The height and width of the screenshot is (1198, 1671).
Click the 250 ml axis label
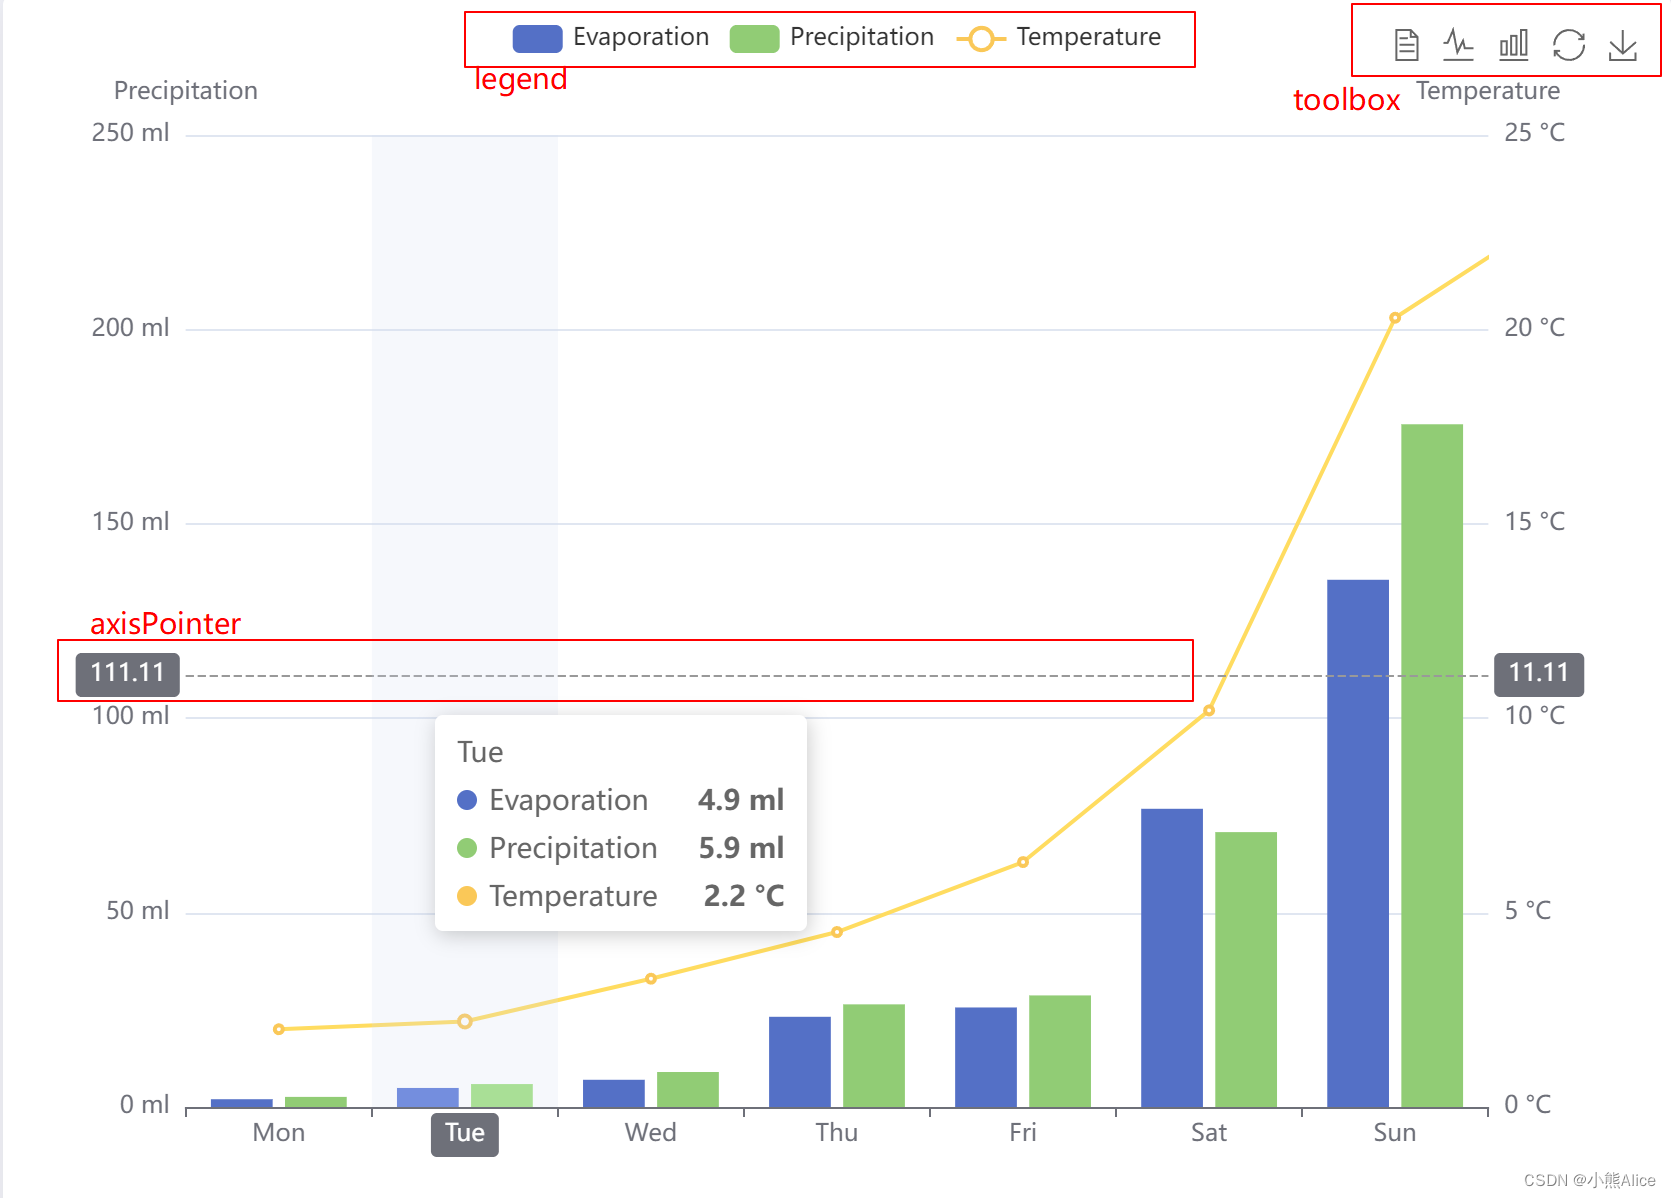[130, 133]
